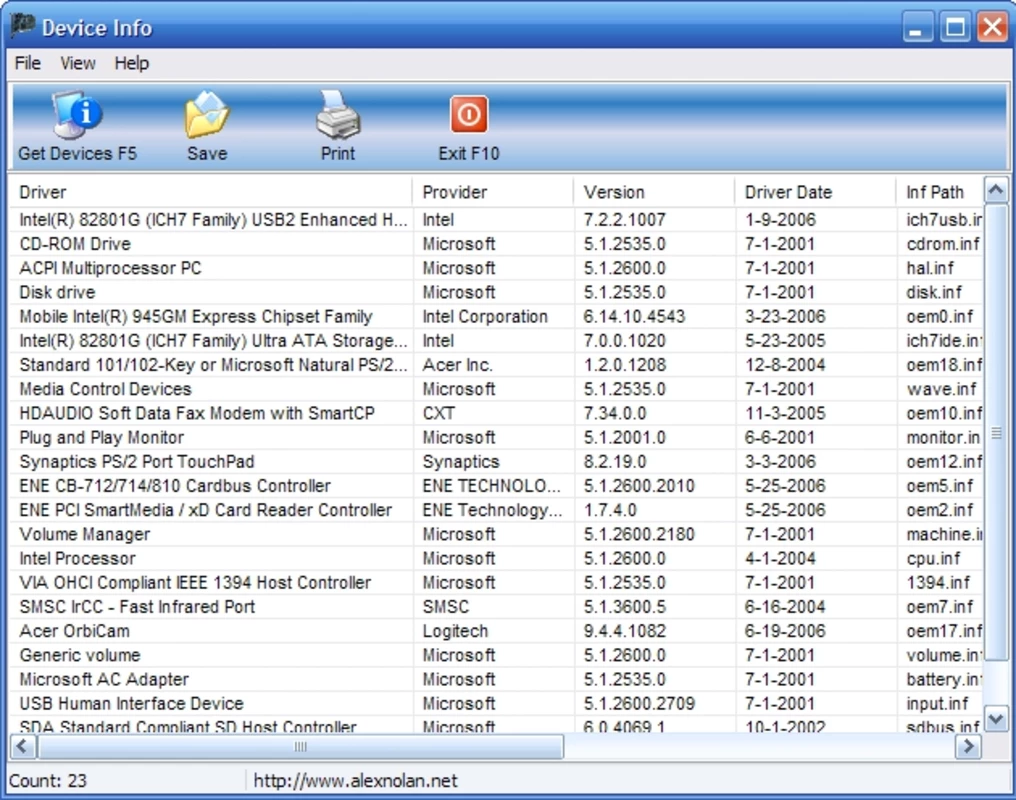This screenshot has width=1016, height=800.
Task: Close the Device Info window
Action: coord(993,27)
